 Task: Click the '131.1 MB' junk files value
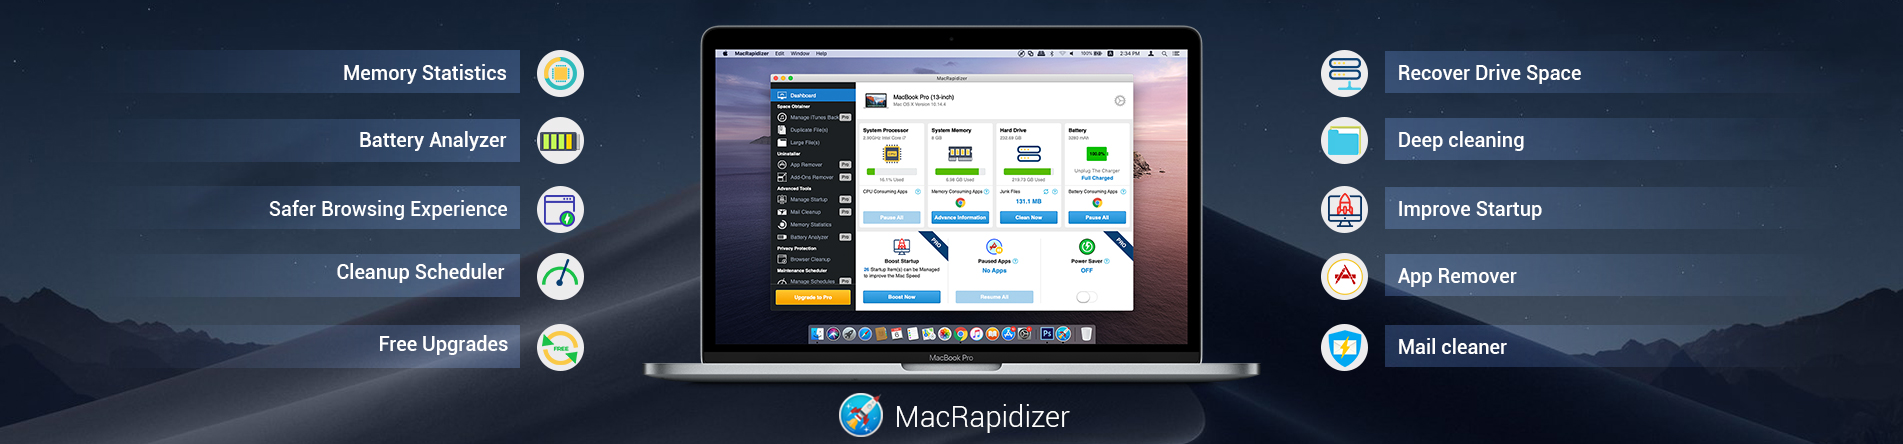point(1028,201)
